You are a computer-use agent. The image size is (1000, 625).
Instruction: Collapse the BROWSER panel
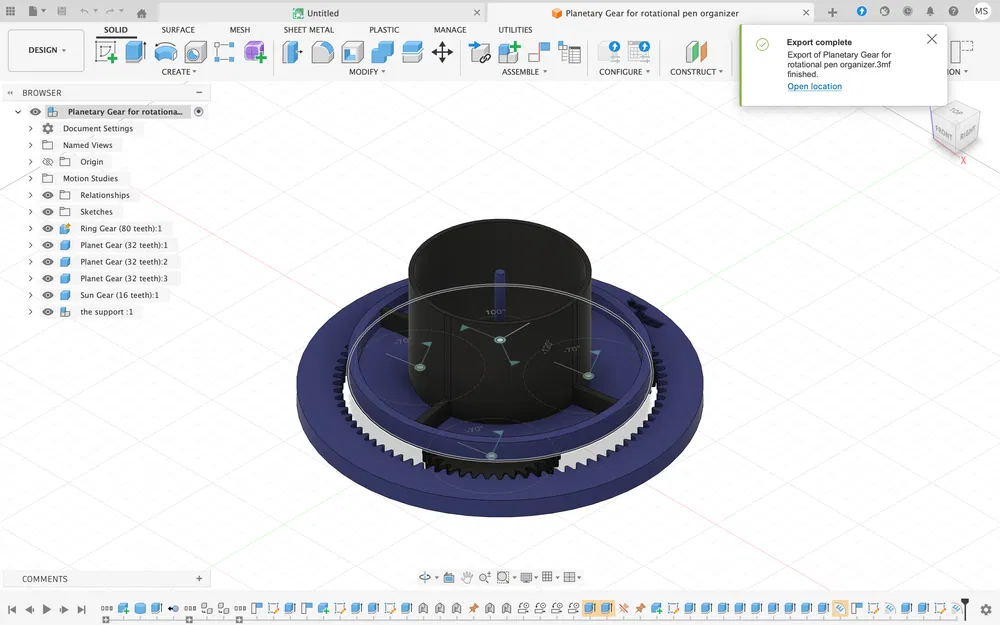click(199, 92)
